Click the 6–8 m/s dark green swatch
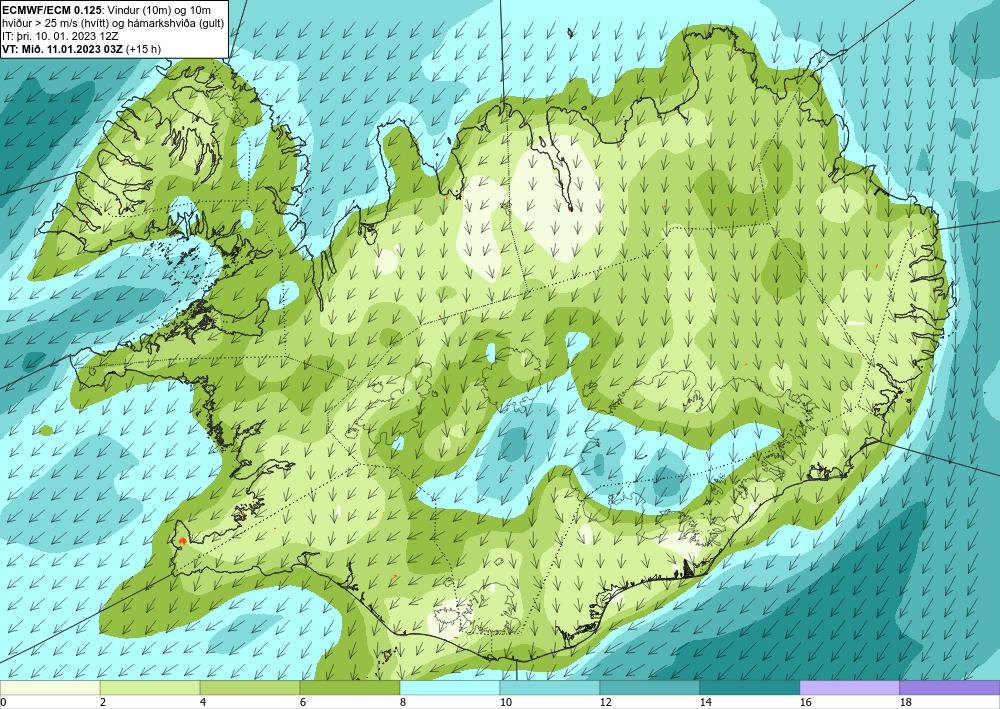Viewport: 1000px width, 709px height. [x=350, y=687]
